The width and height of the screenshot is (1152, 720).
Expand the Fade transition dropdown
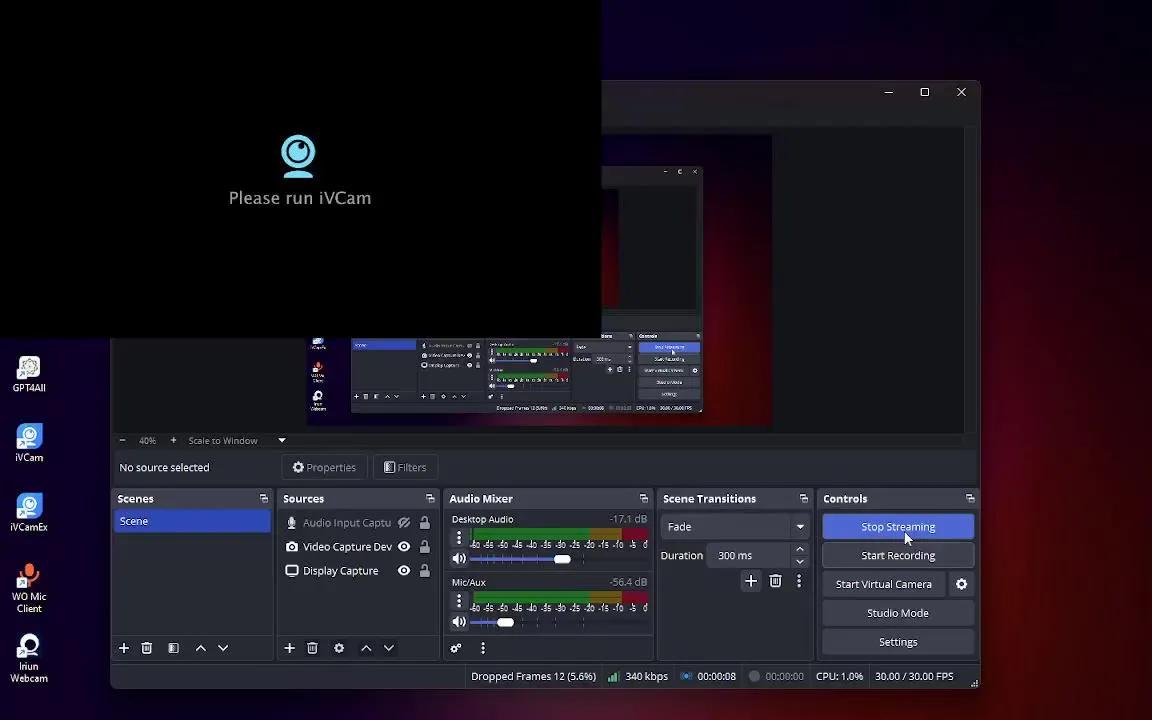[x=800, y=527]
